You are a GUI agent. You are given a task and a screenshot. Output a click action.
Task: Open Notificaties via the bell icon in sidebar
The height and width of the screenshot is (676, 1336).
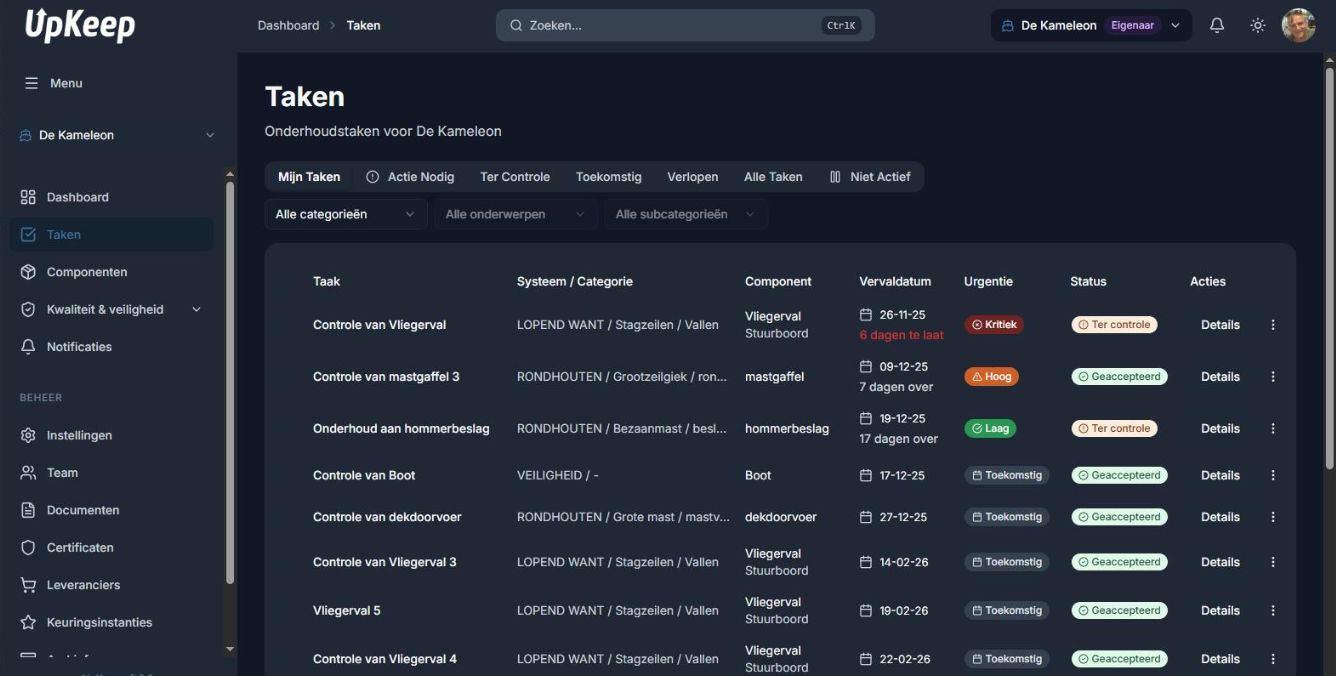[x=30, y=346]
